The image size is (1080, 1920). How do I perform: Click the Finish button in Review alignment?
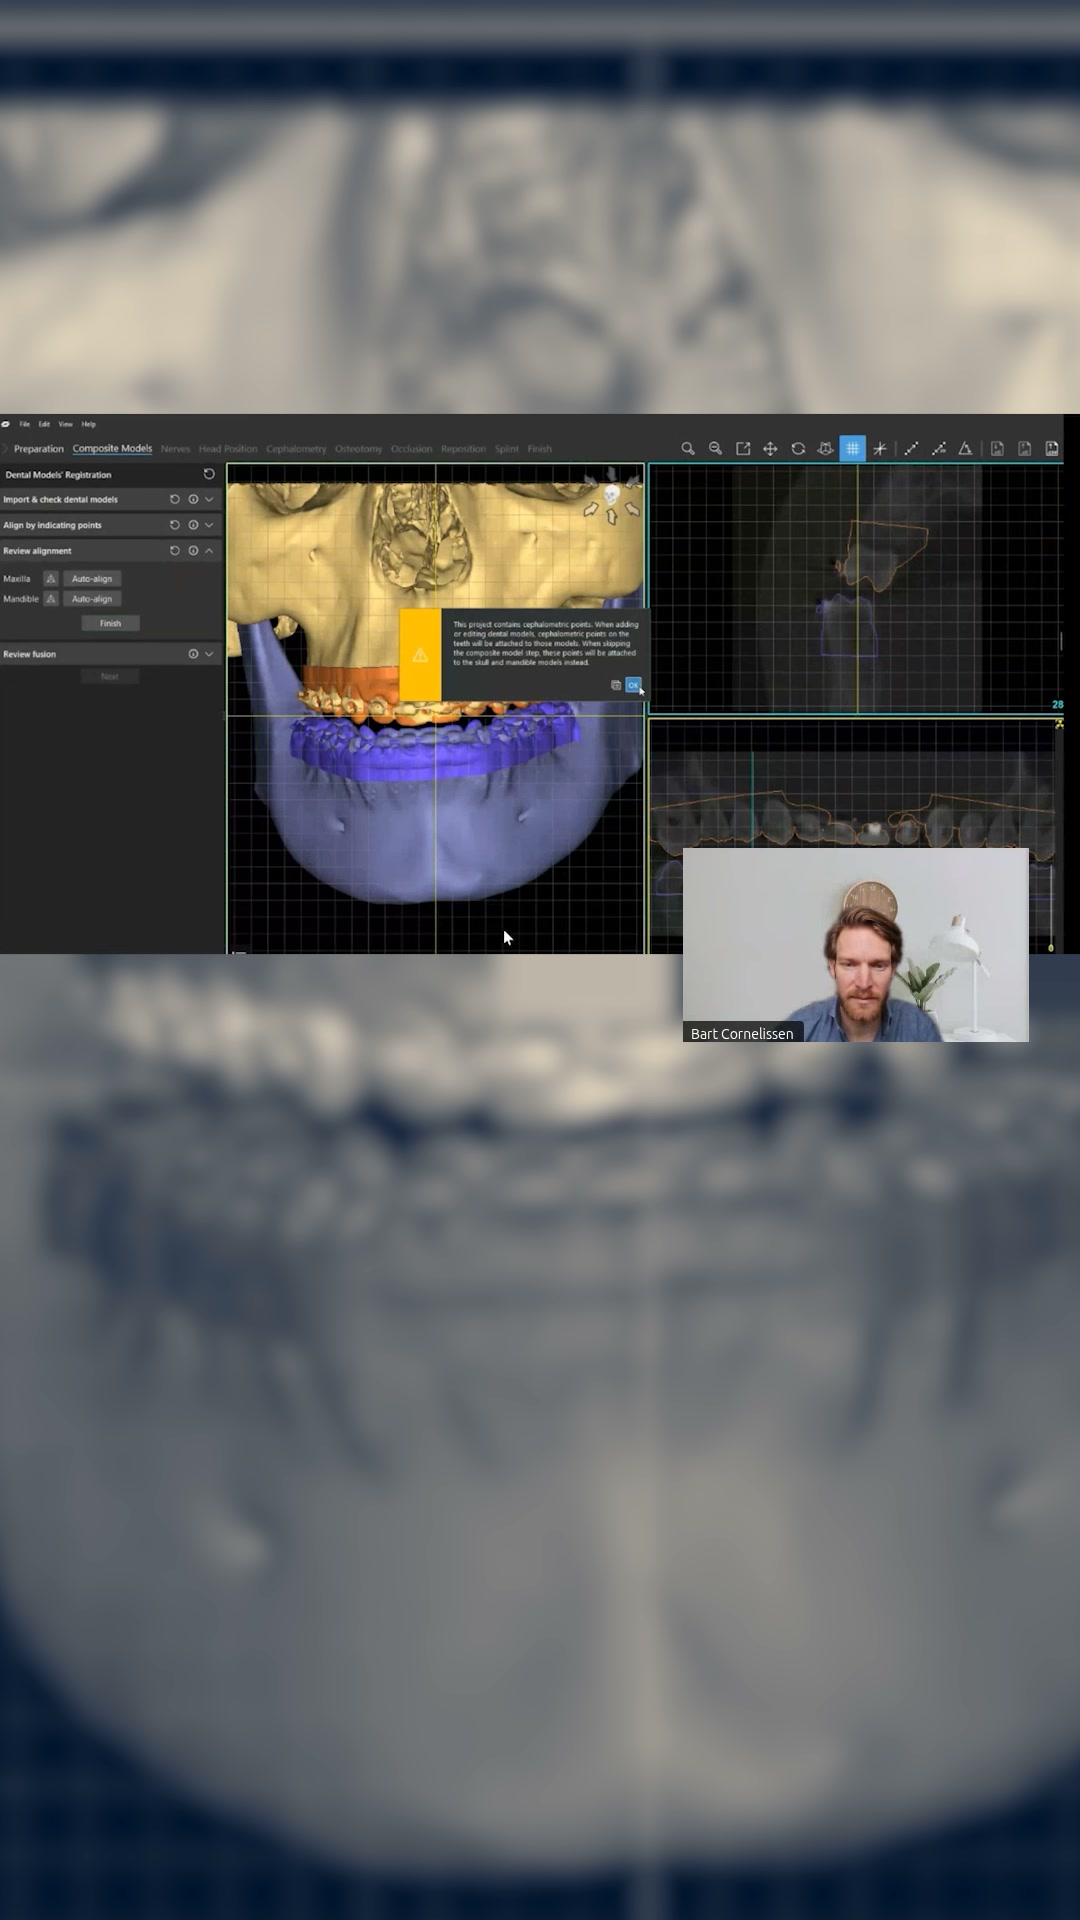click(110, 623)
